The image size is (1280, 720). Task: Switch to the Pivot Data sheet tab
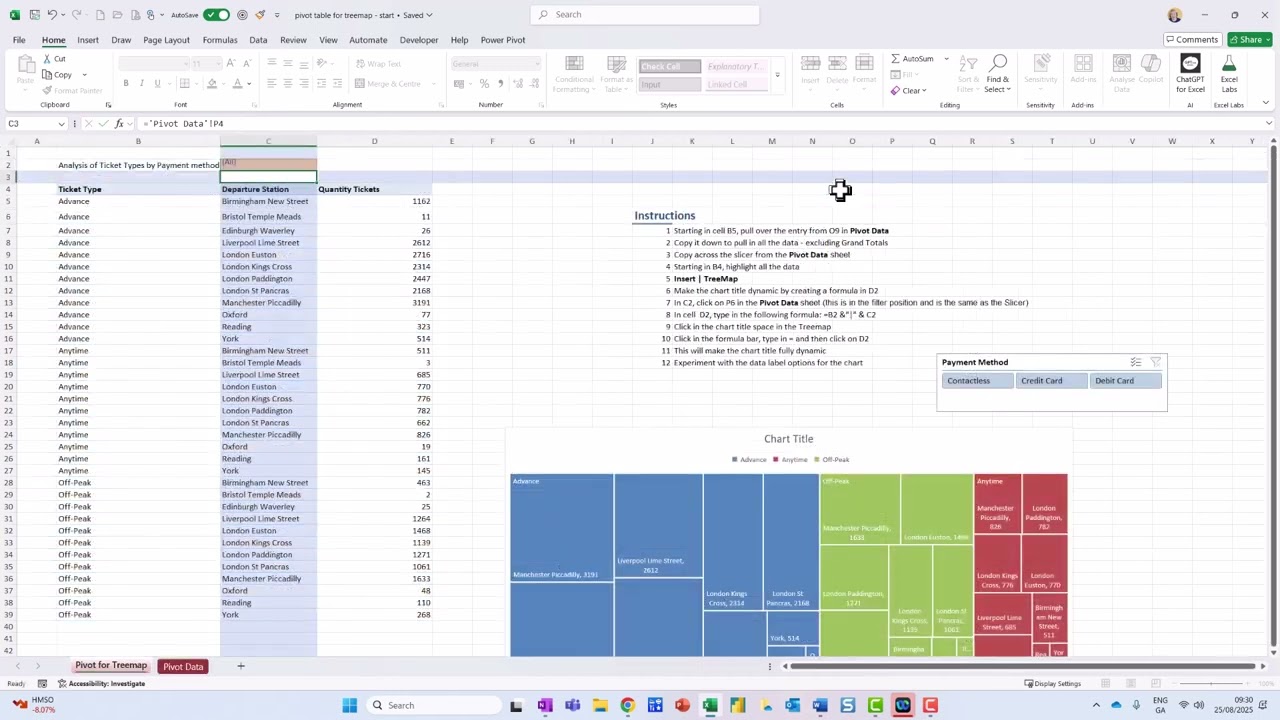pyautogui.click(x=183, y=667)
